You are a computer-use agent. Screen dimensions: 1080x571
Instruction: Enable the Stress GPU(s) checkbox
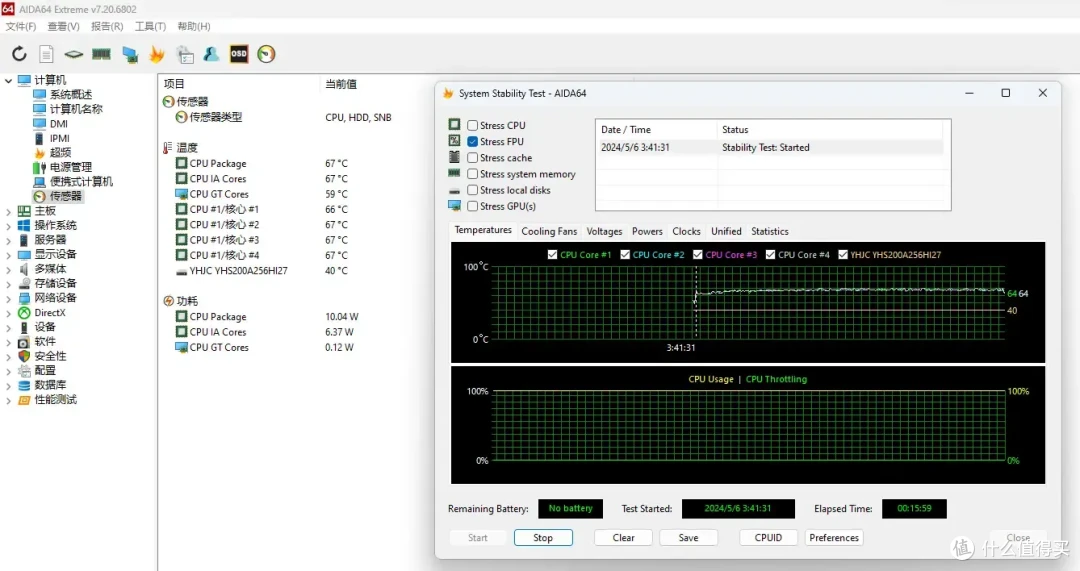[472, 206]
